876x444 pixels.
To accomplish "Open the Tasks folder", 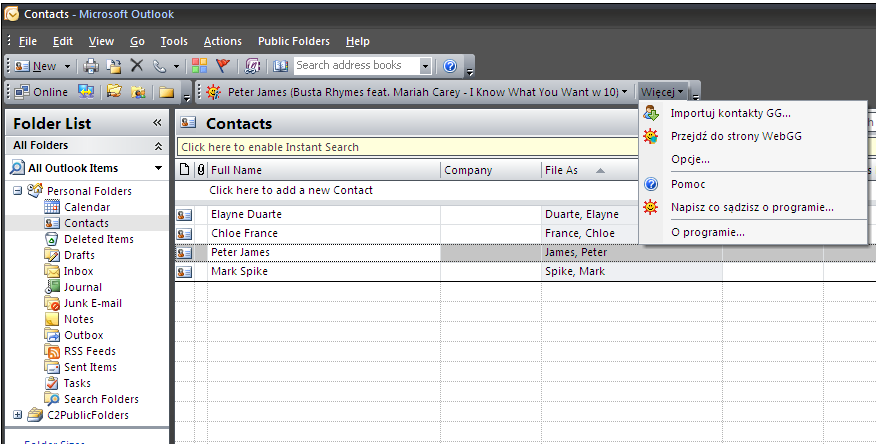I will [x=77, y=383].
